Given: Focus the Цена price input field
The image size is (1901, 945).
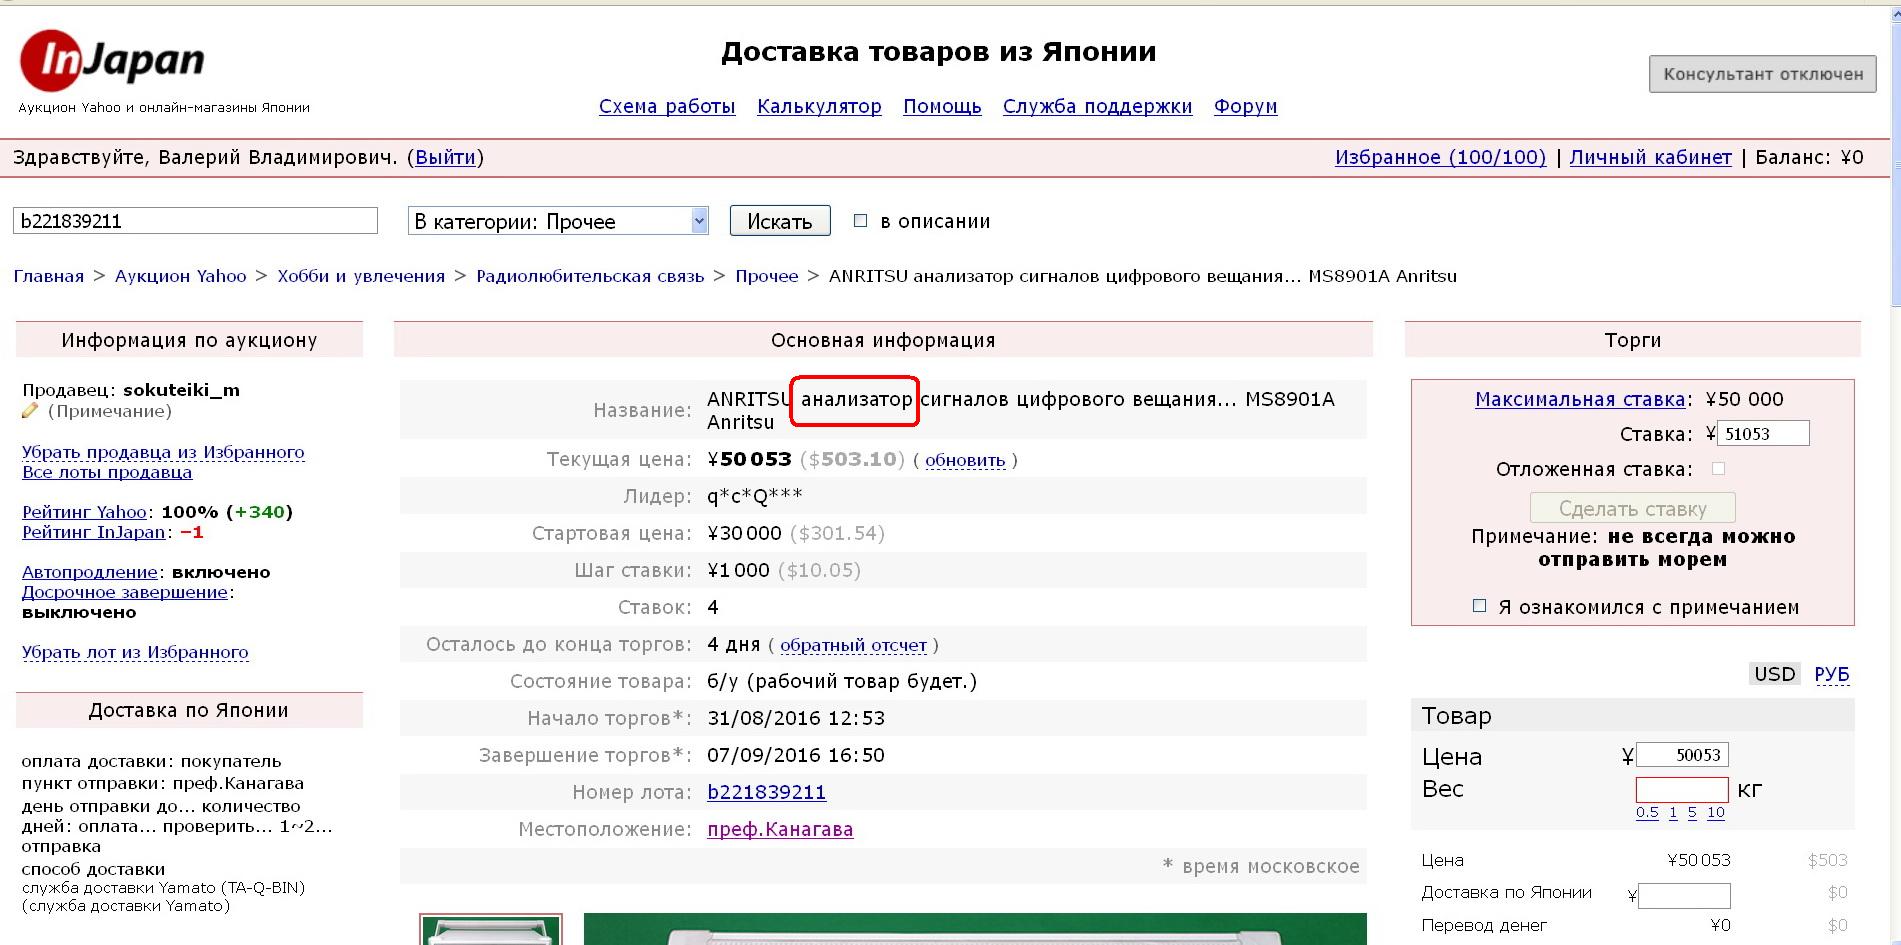Looking at the screenshot, I should [x=1682, y=755].
